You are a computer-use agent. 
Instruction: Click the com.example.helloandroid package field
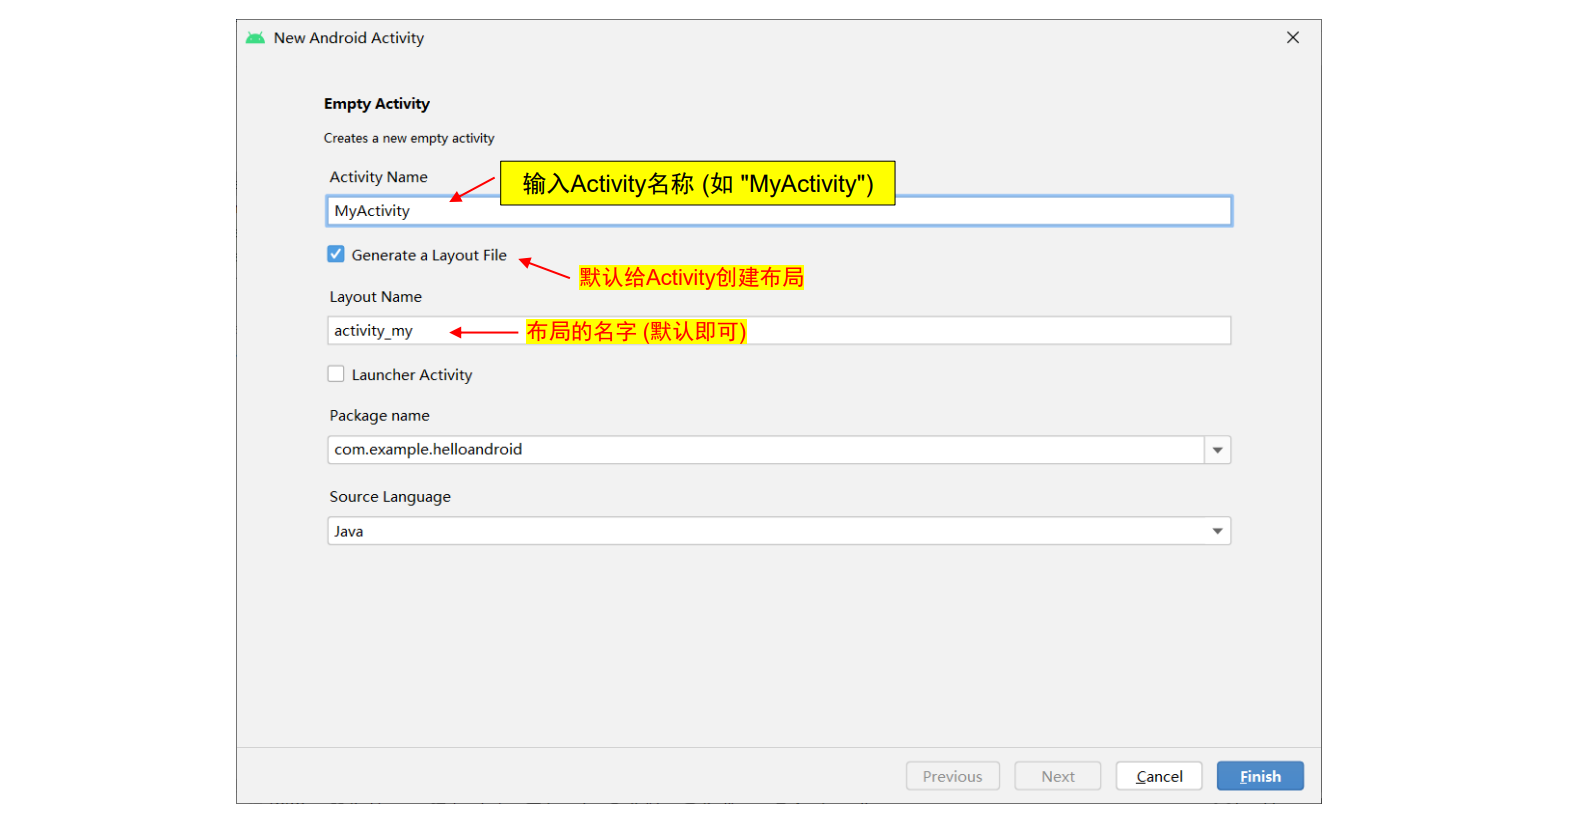(766, 450)
